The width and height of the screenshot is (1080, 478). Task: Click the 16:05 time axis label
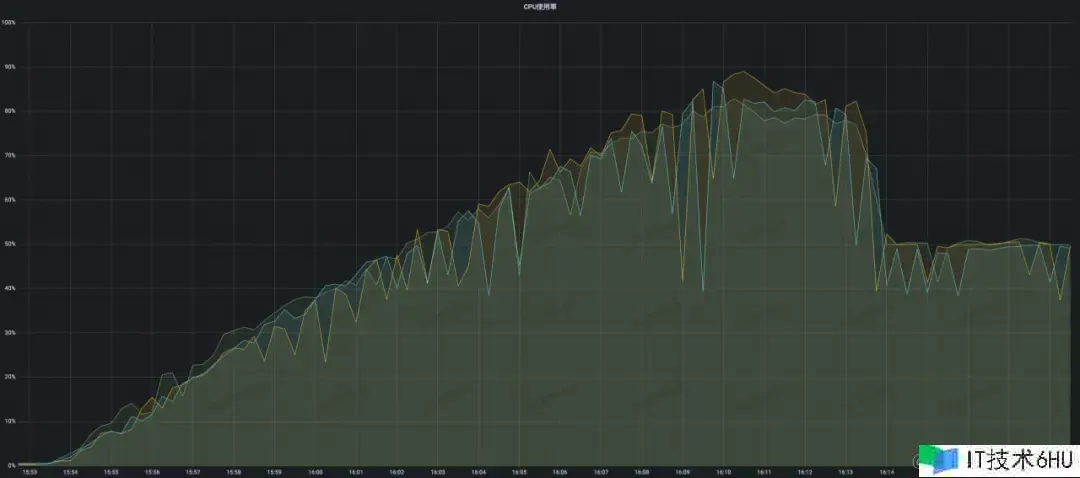519,472
